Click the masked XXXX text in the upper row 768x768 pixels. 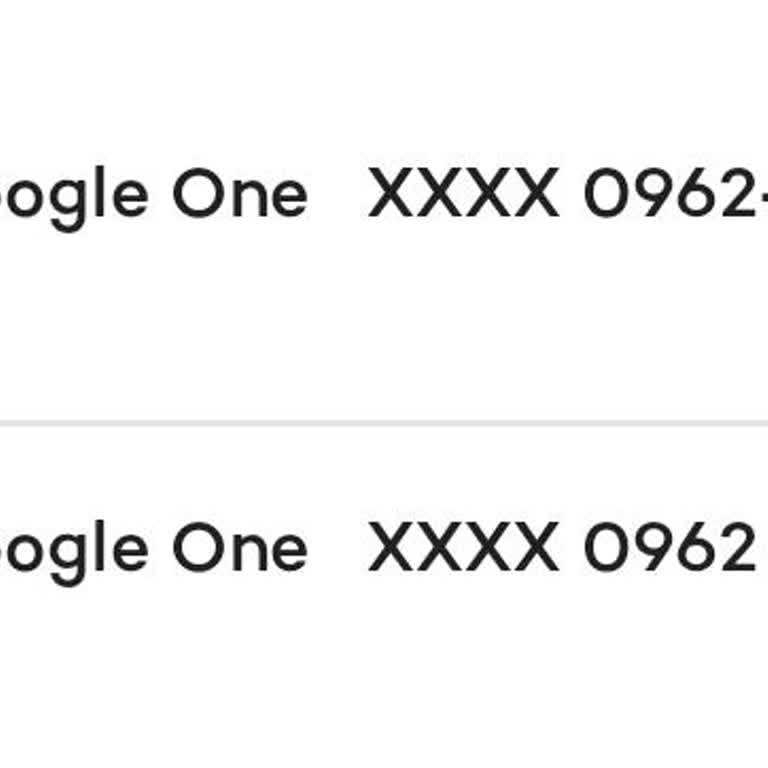[464, 192]
